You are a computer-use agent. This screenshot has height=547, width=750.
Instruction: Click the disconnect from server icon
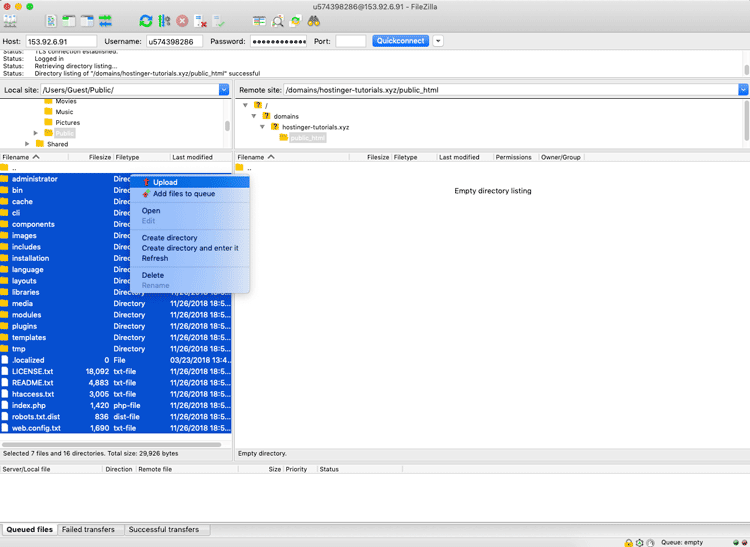pos(201,20)
